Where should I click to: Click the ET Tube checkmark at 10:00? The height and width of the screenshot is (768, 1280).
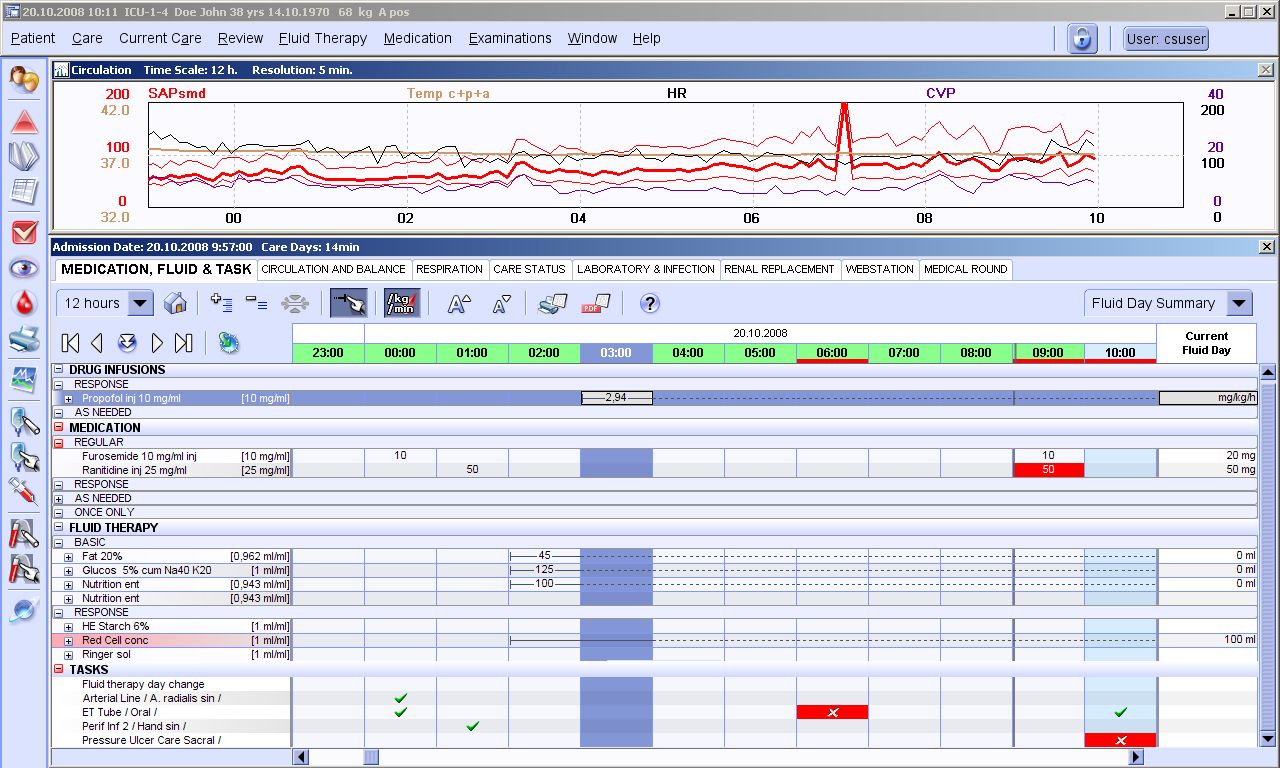pos(1120,712)
